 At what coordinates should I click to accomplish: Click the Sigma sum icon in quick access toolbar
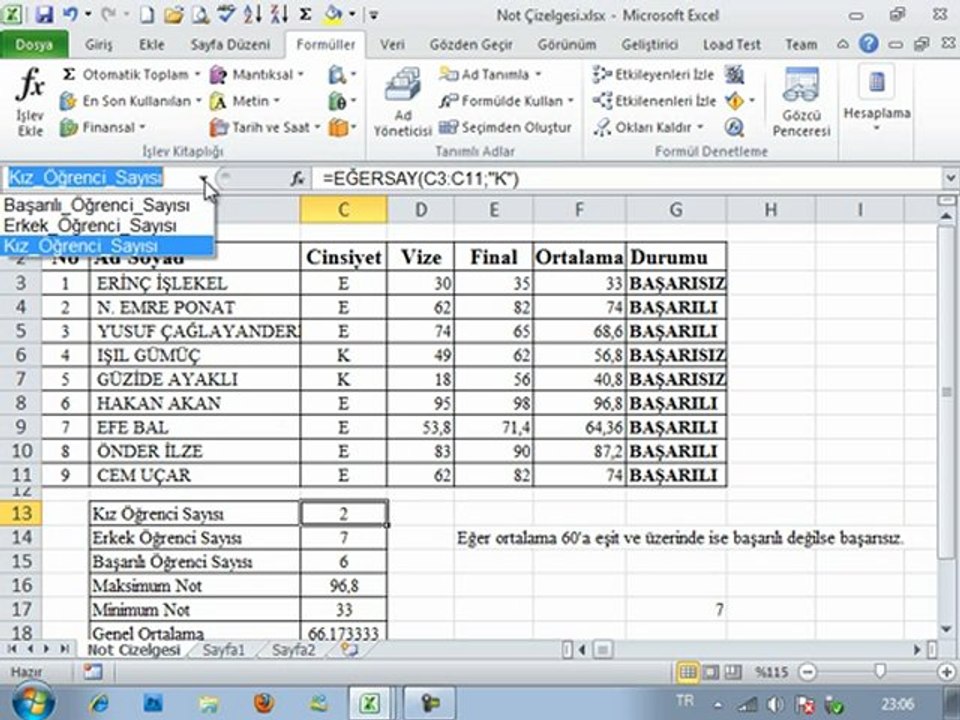point(306,14)
